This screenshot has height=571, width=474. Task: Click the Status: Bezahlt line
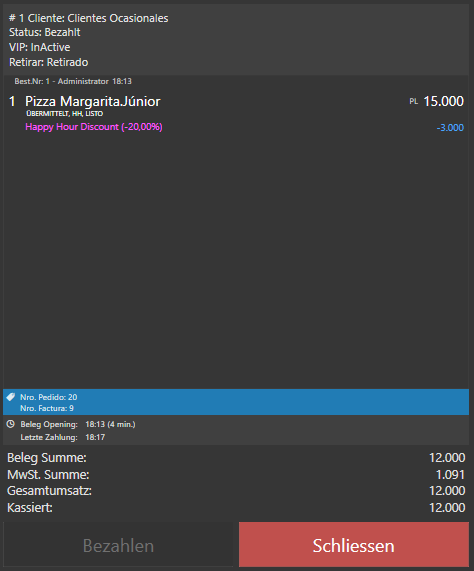tap(44, 32)
